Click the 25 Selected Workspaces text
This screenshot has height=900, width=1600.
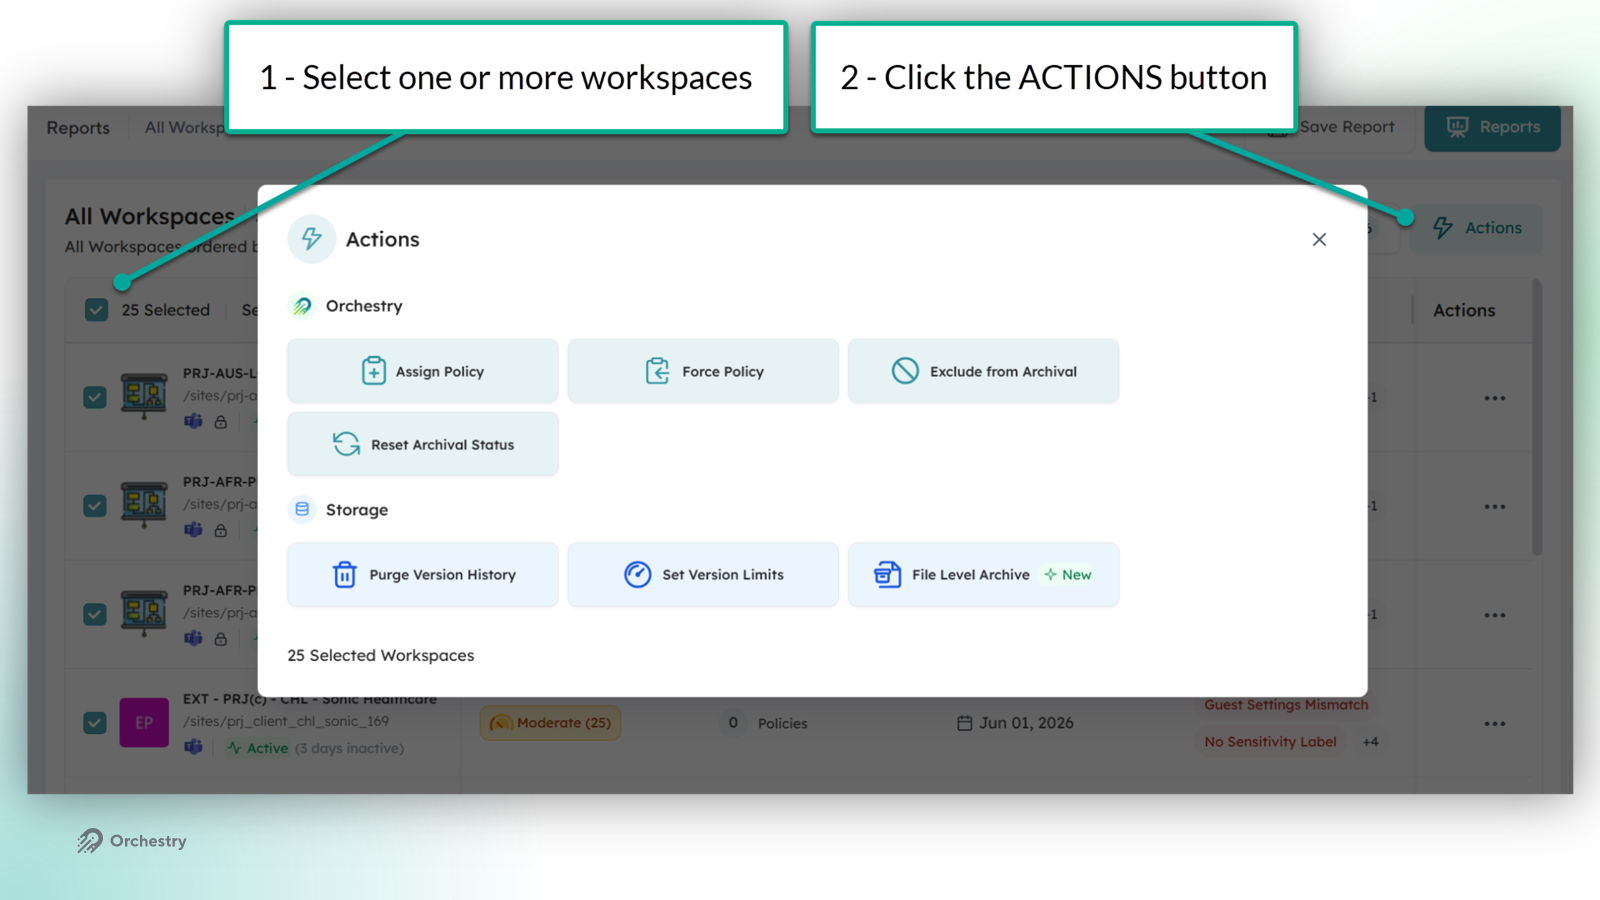tap(381, 656)
